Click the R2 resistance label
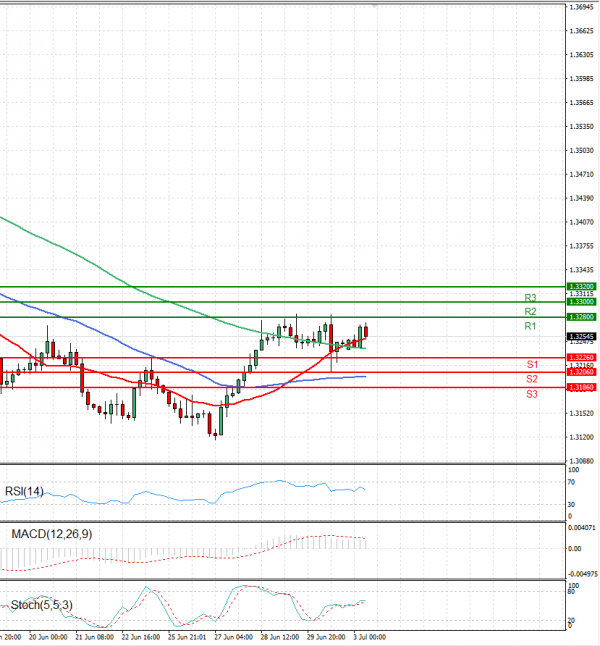The image size is (600, 646). click(531, 312)
